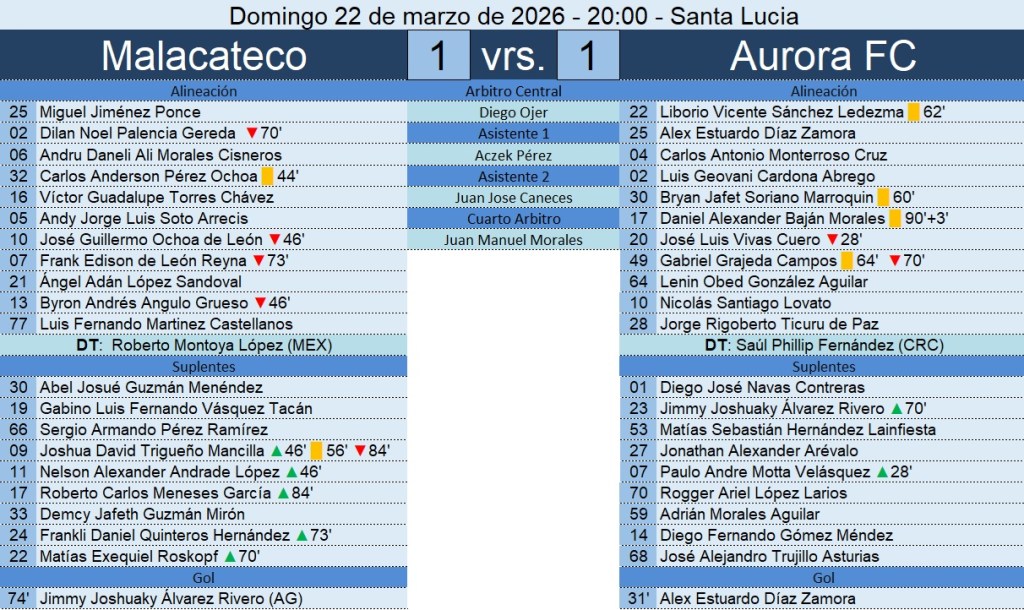Select coach row Roberto Montoya López (MEX)
Screen dimensions: 1024x610
[204, 345]
